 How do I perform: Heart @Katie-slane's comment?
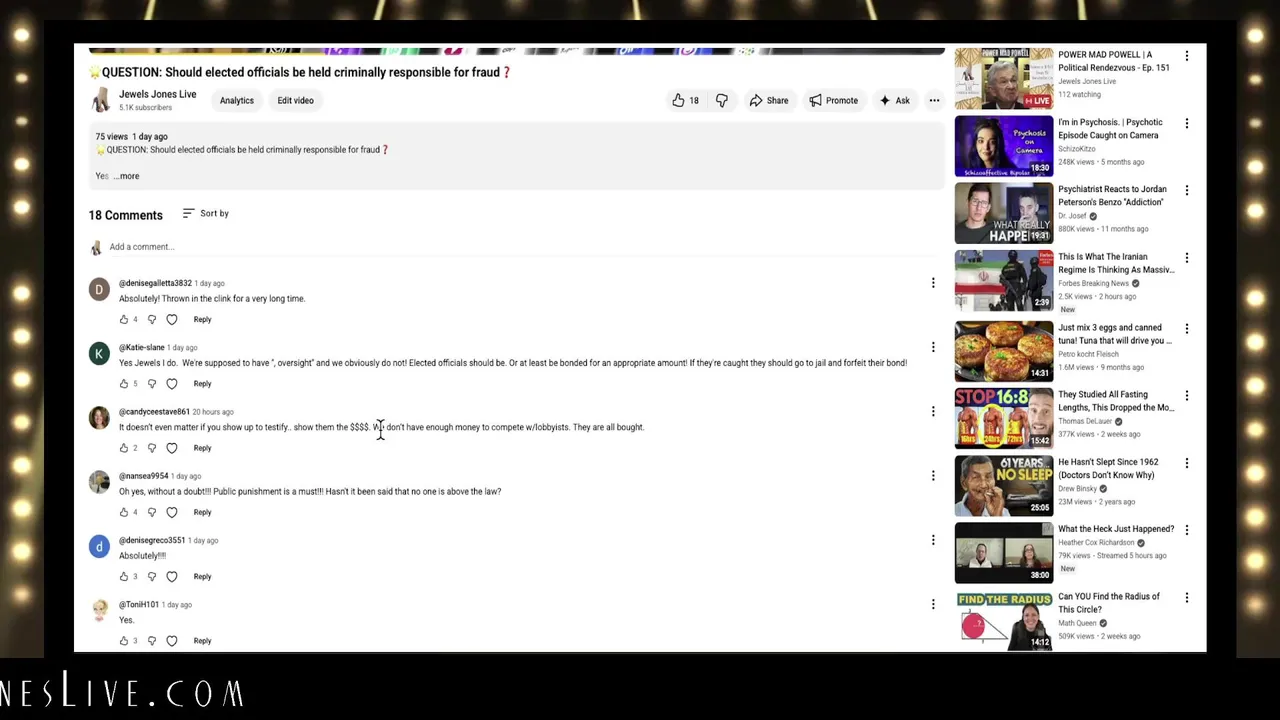(x=172, y=383)
